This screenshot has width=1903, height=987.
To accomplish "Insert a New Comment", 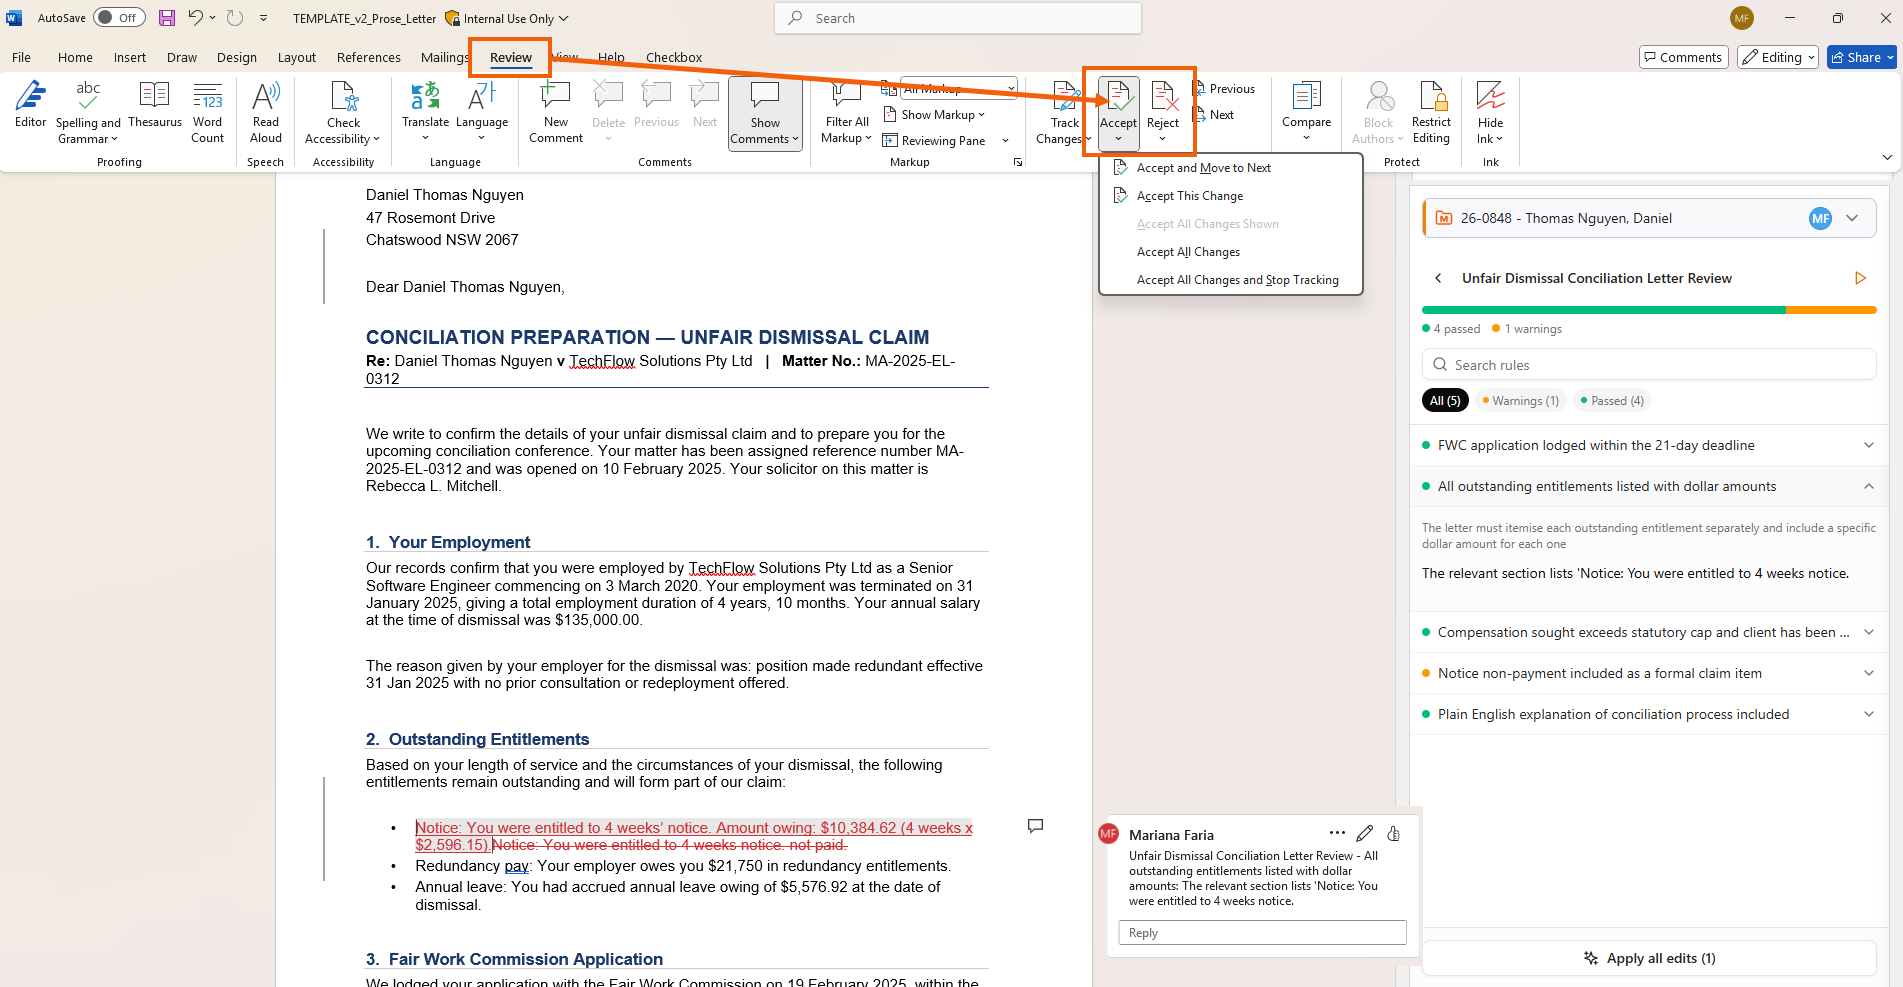I will click(555, 105).
